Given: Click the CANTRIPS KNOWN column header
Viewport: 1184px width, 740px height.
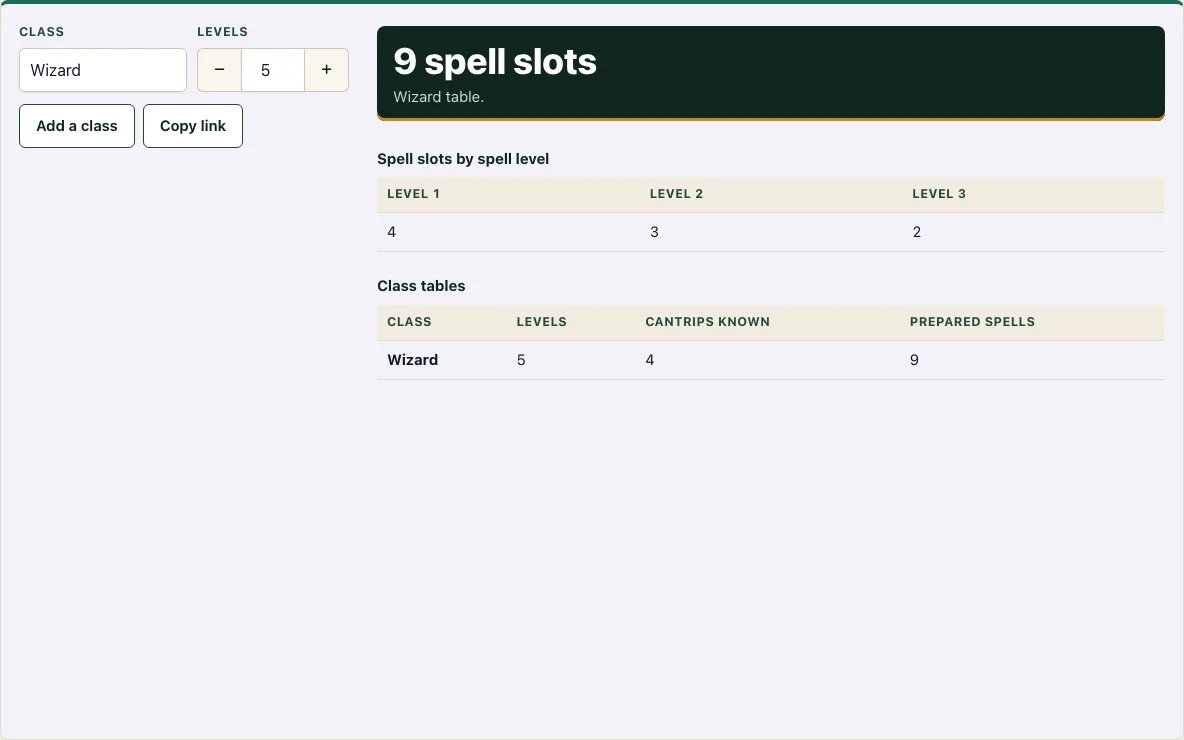Looking at the screenshot, I should [708, 322].
